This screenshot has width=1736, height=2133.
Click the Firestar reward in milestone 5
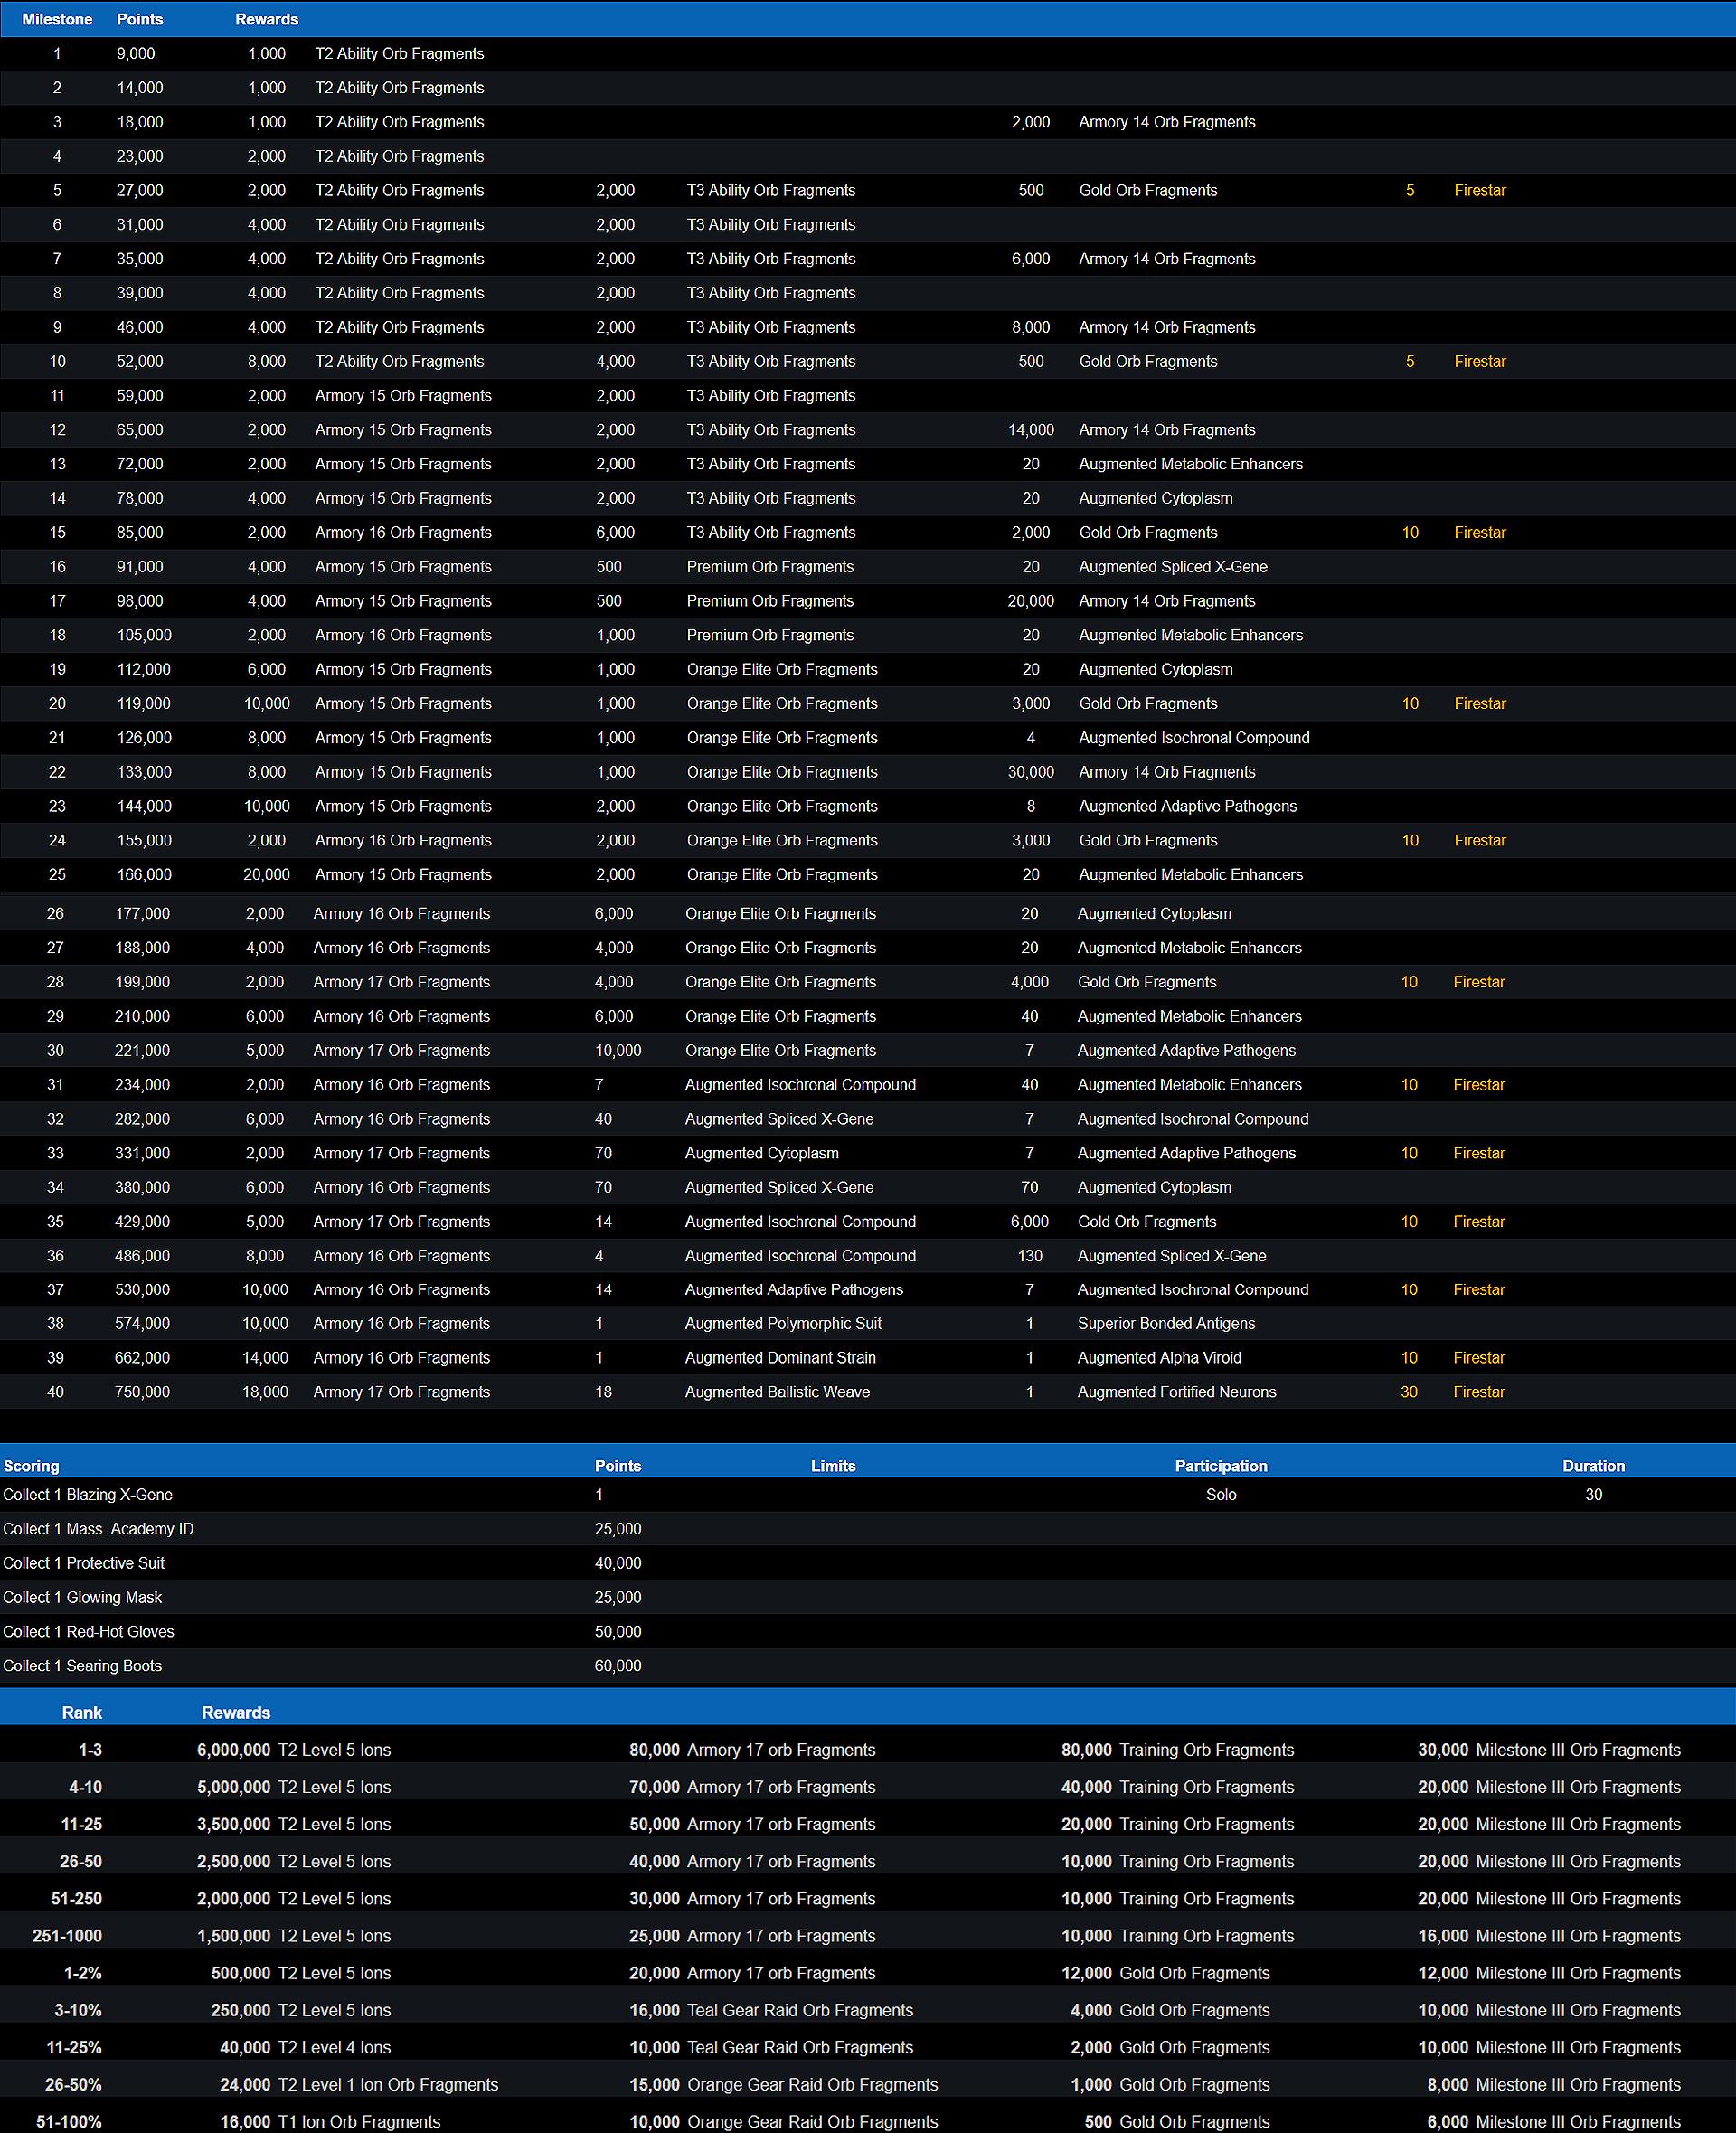pyautogui.click(x=1479, y=191)
